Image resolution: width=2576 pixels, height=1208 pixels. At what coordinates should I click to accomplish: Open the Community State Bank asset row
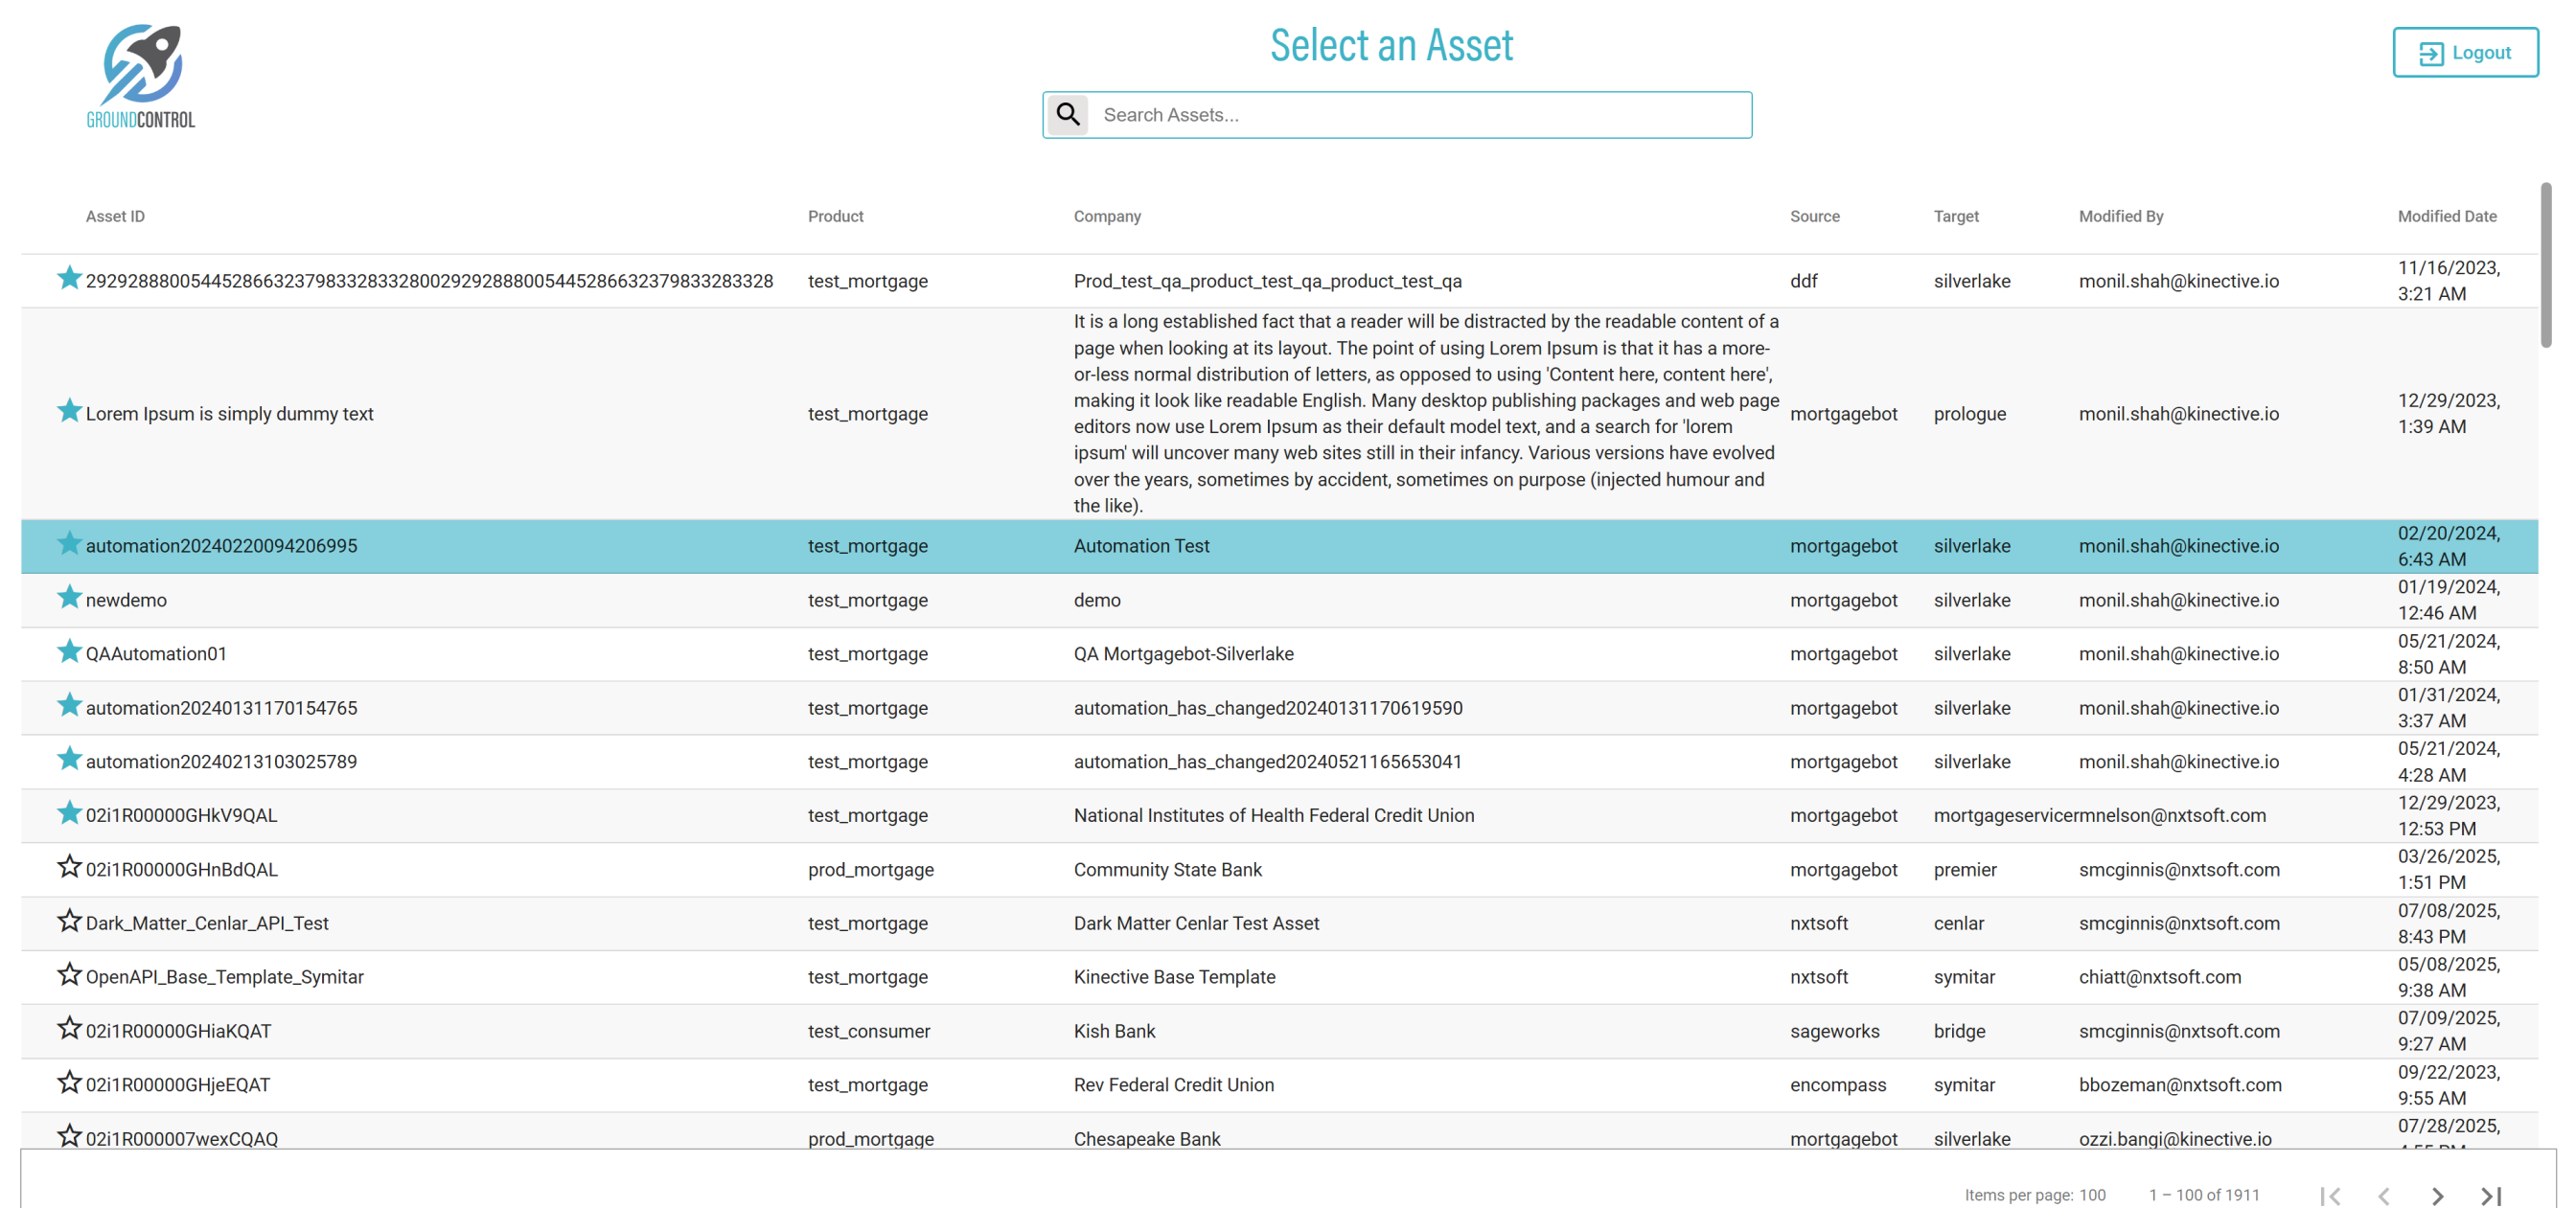click(x=1167, y=870)
